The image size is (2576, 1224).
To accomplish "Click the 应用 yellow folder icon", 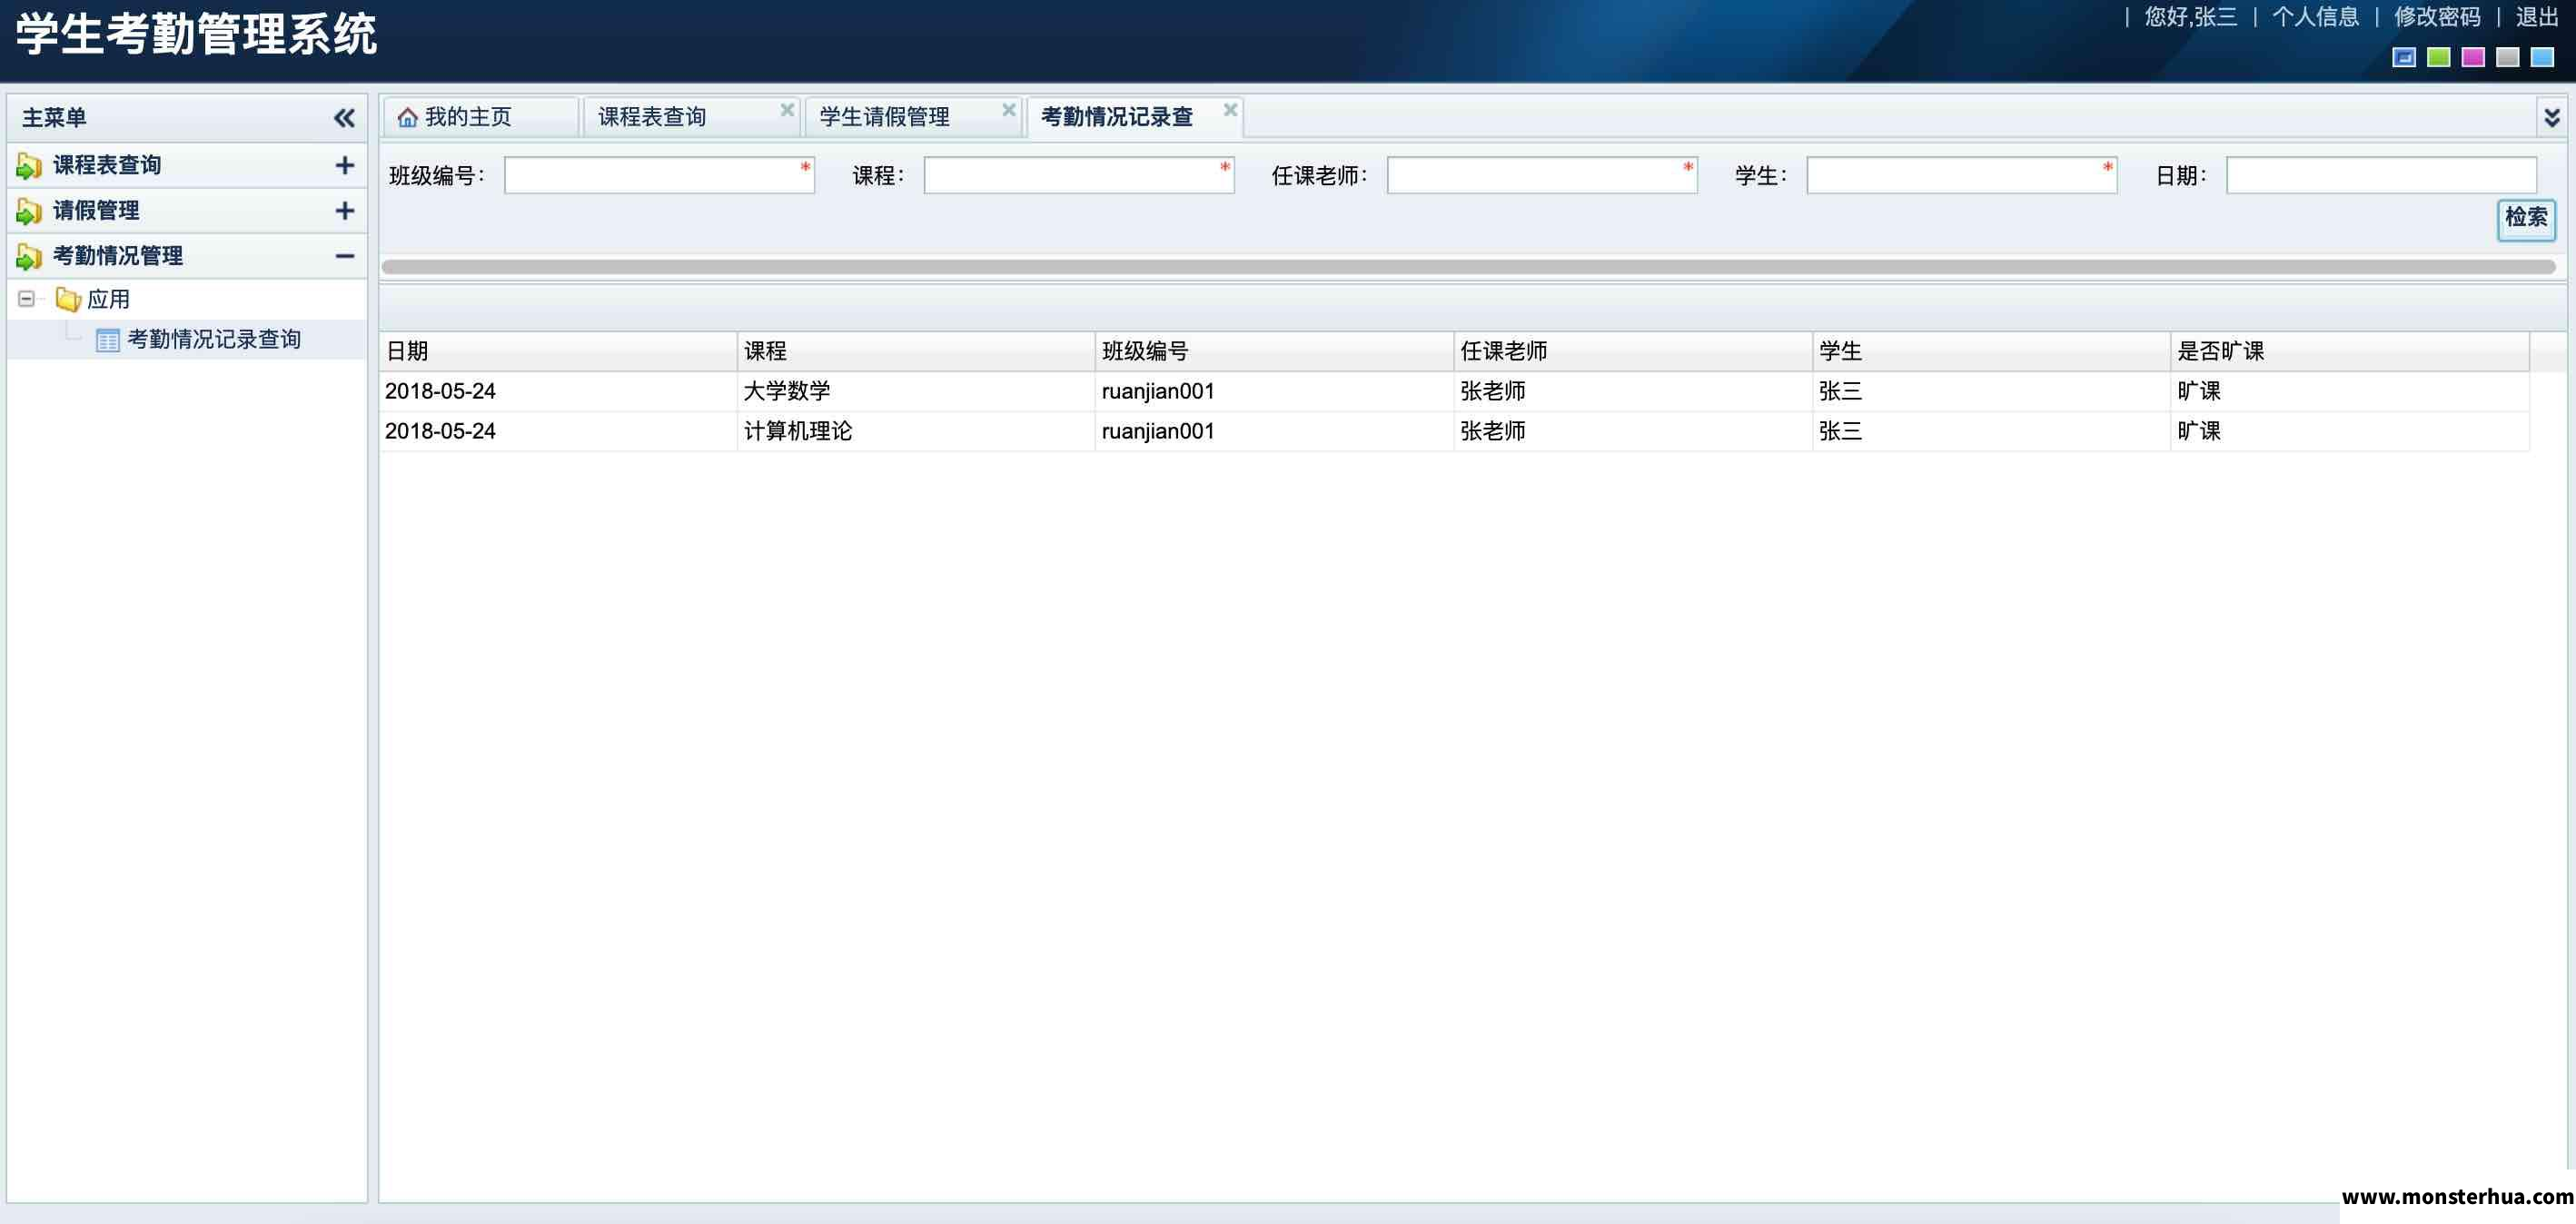I will point(68,299).
